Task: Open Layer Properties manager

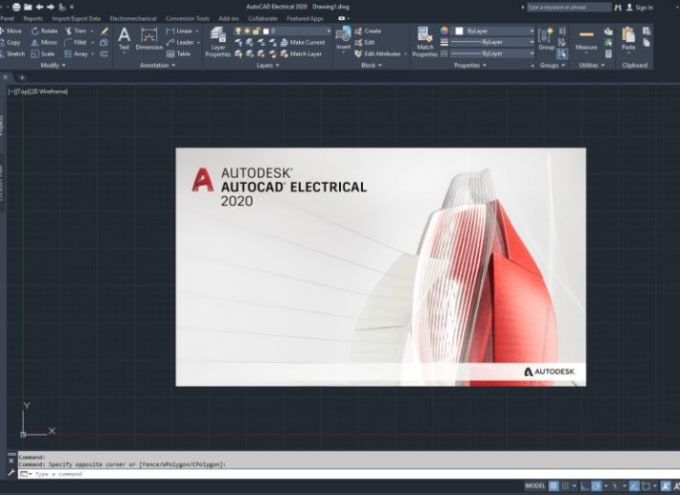Action: click(x=218, y=42)
